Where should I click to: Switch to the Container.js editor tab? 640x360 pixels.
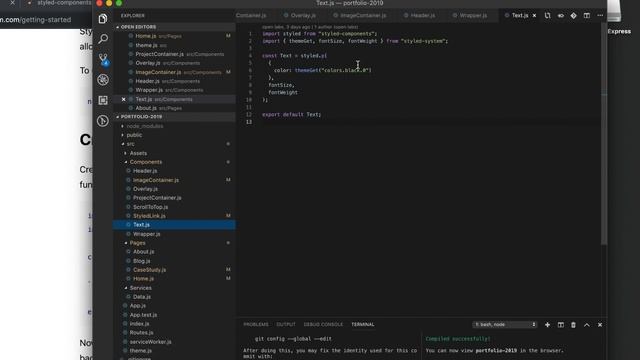pyautogui.click(x=251, y=16)
